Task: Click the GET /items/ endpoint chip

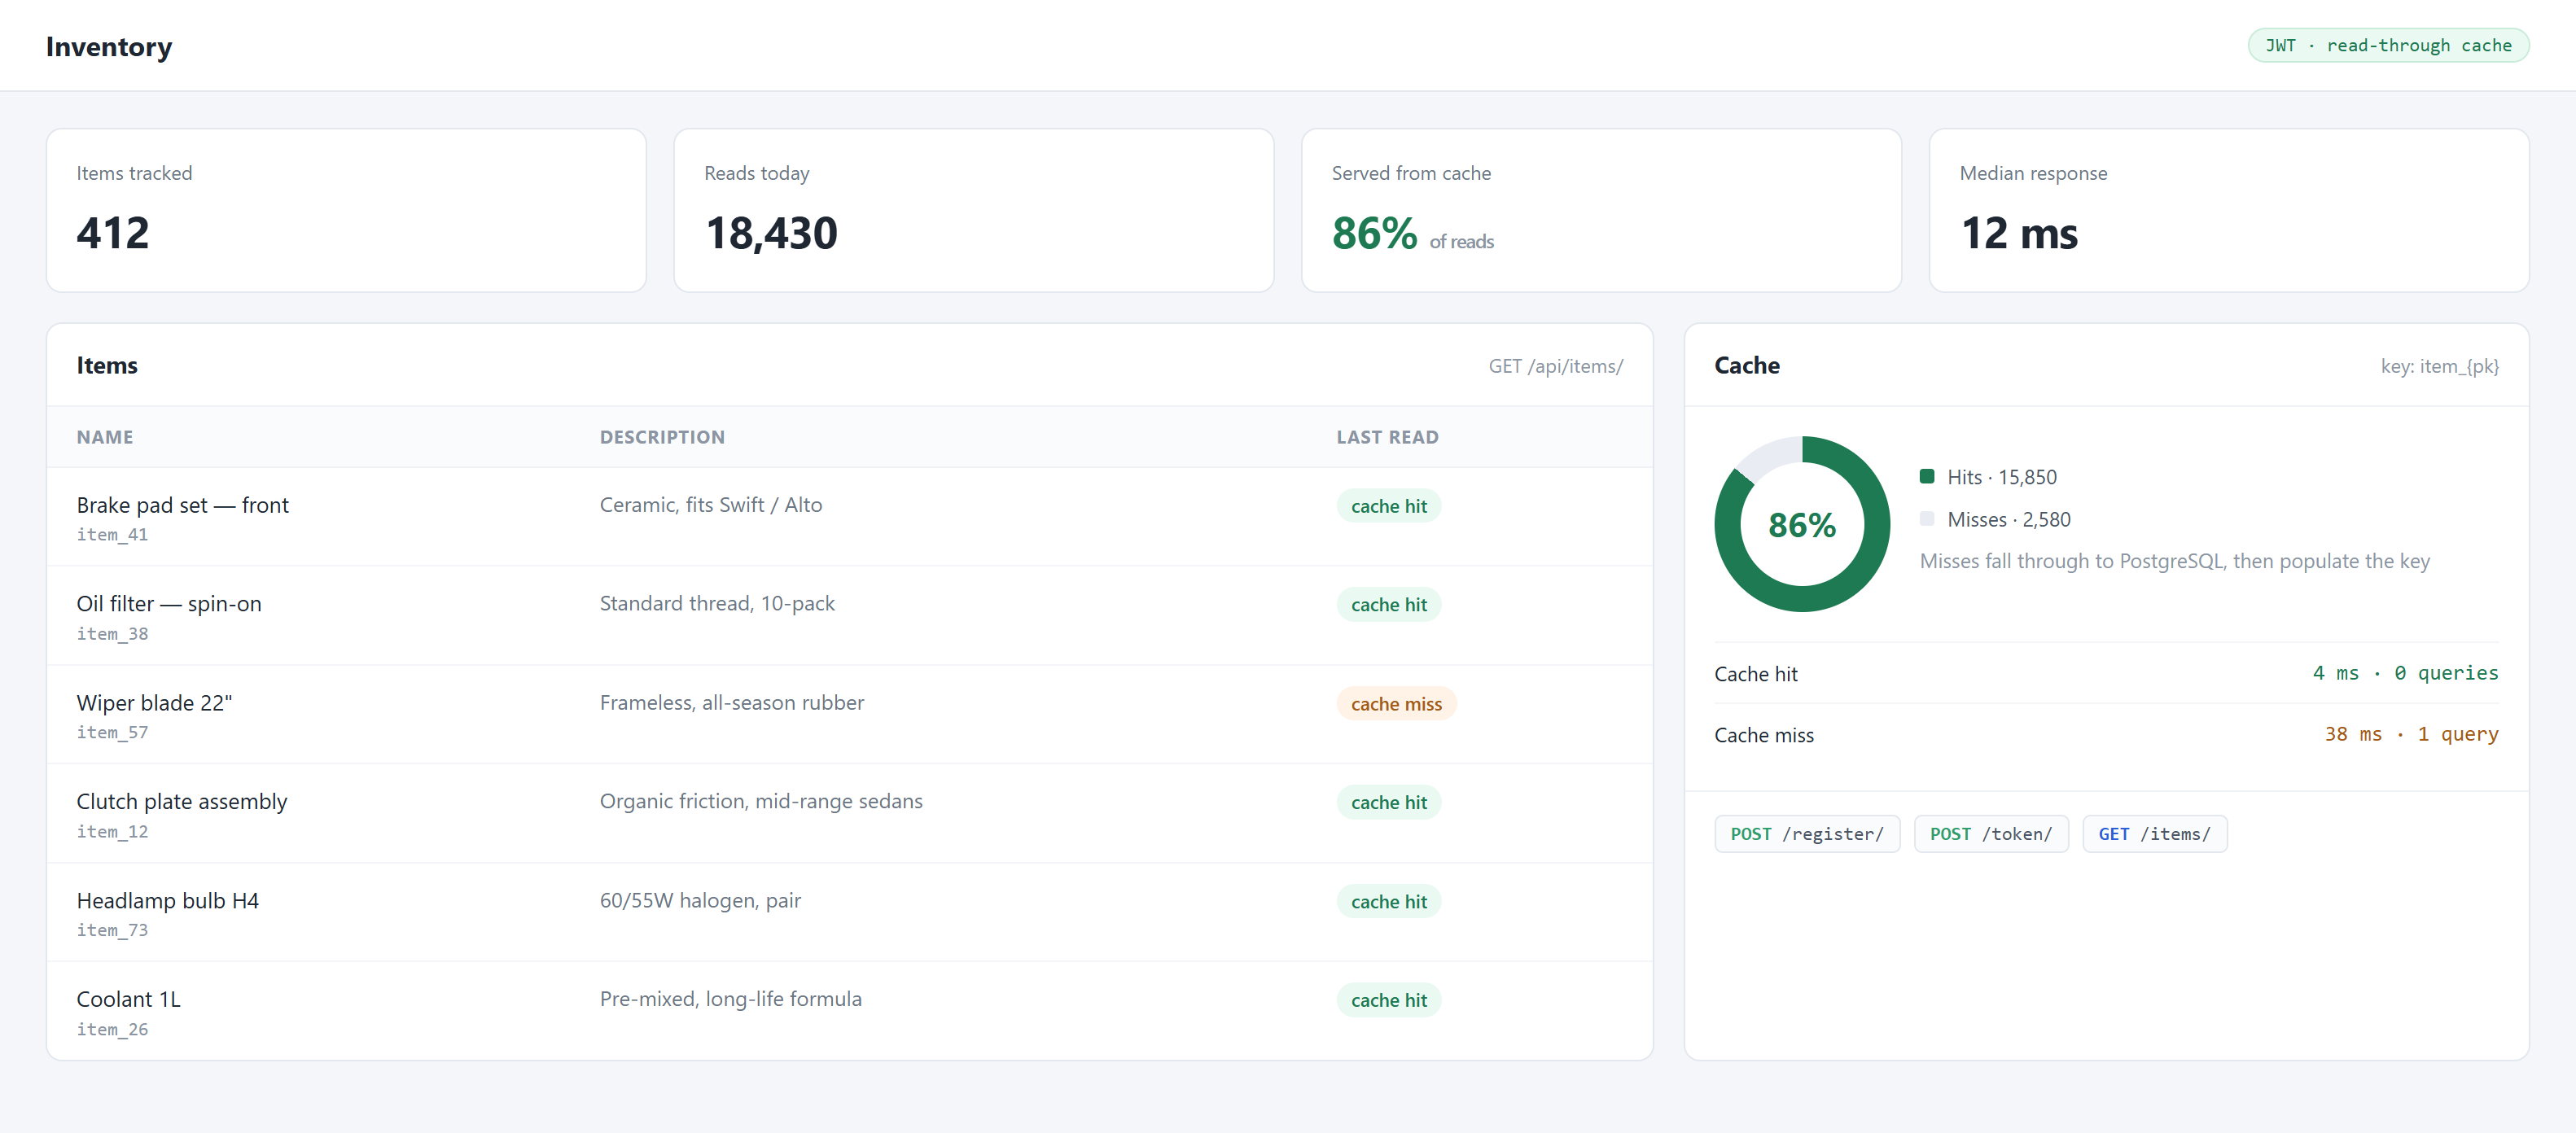Action: pos(2154,834)
